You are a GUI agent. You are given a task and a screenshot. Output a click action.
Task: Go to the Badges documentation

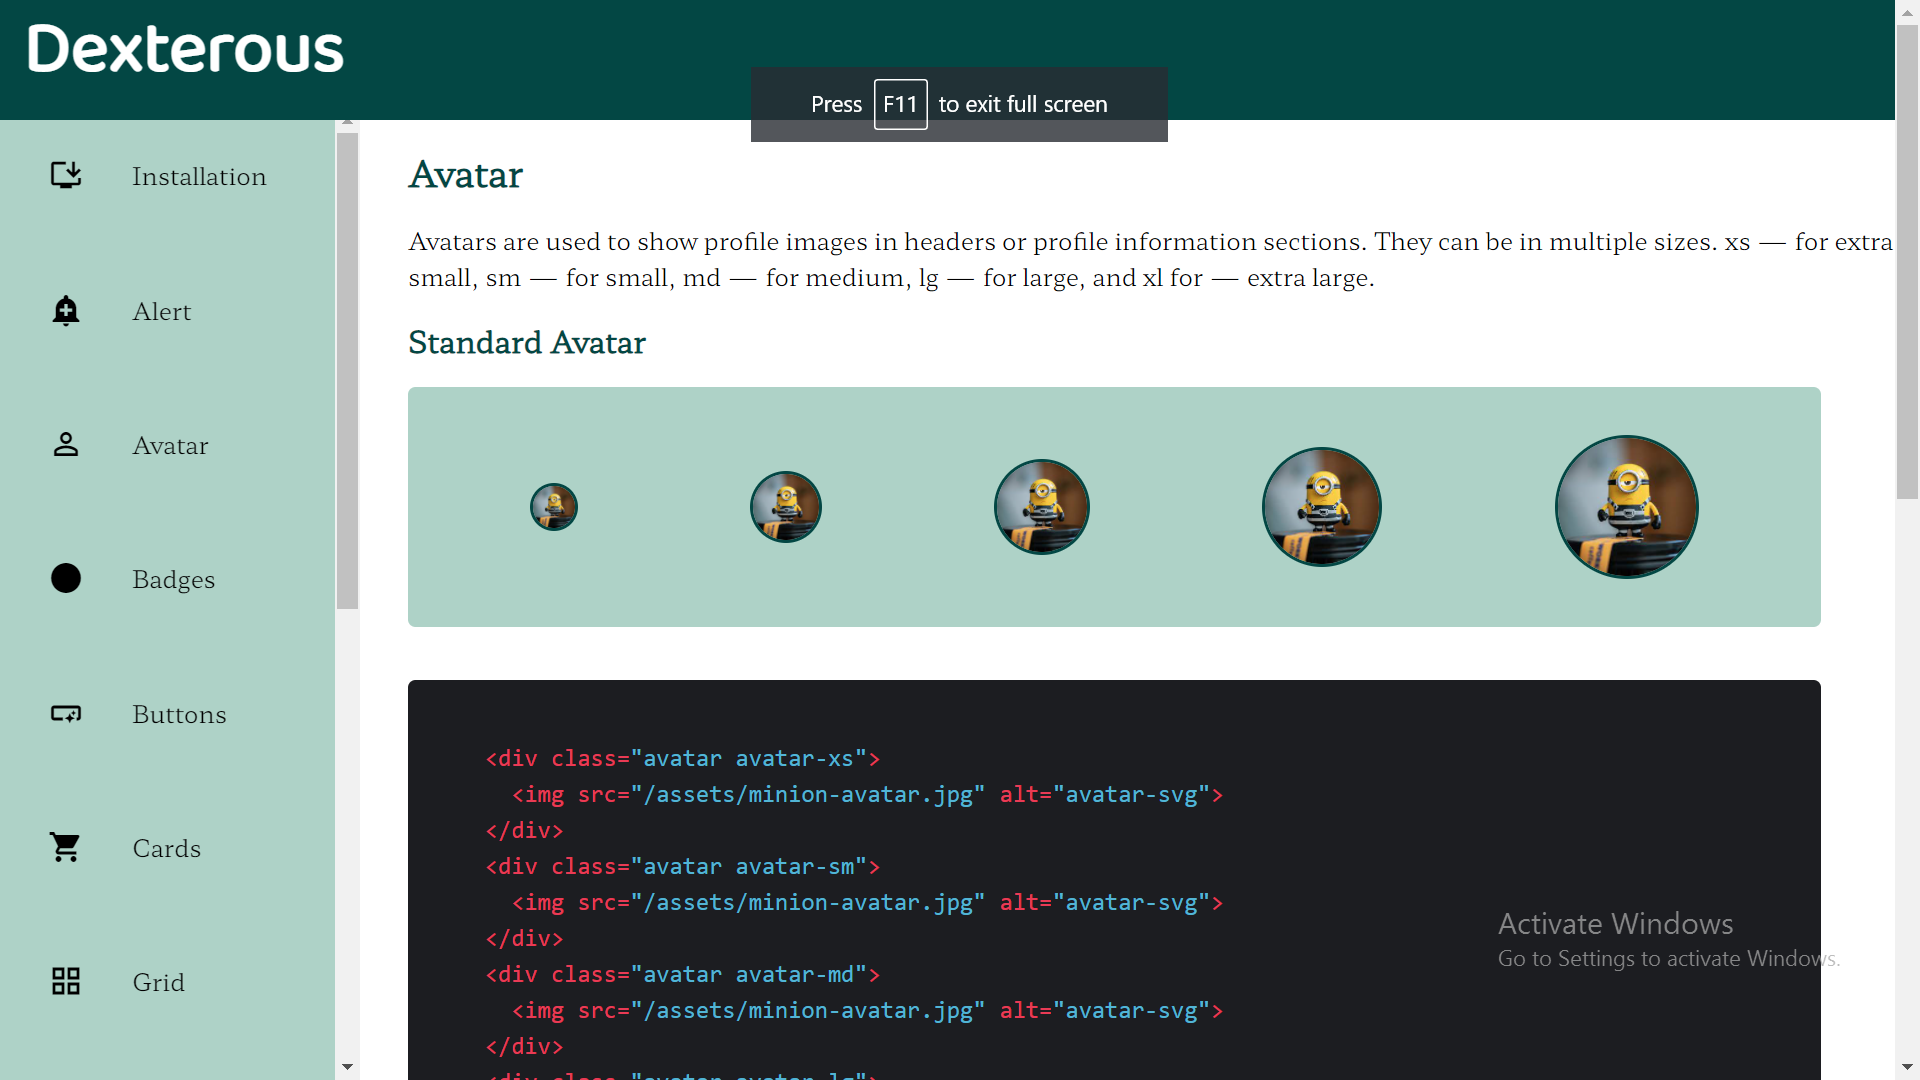pos(173,579)
